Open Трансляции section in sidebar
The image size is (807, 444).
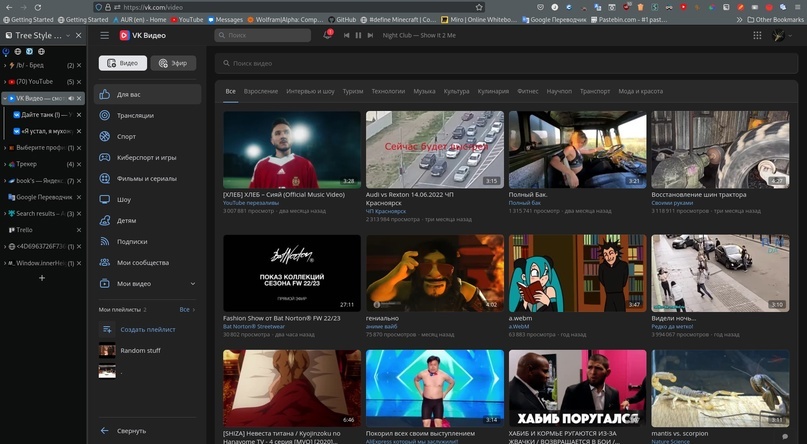[135, 115]
